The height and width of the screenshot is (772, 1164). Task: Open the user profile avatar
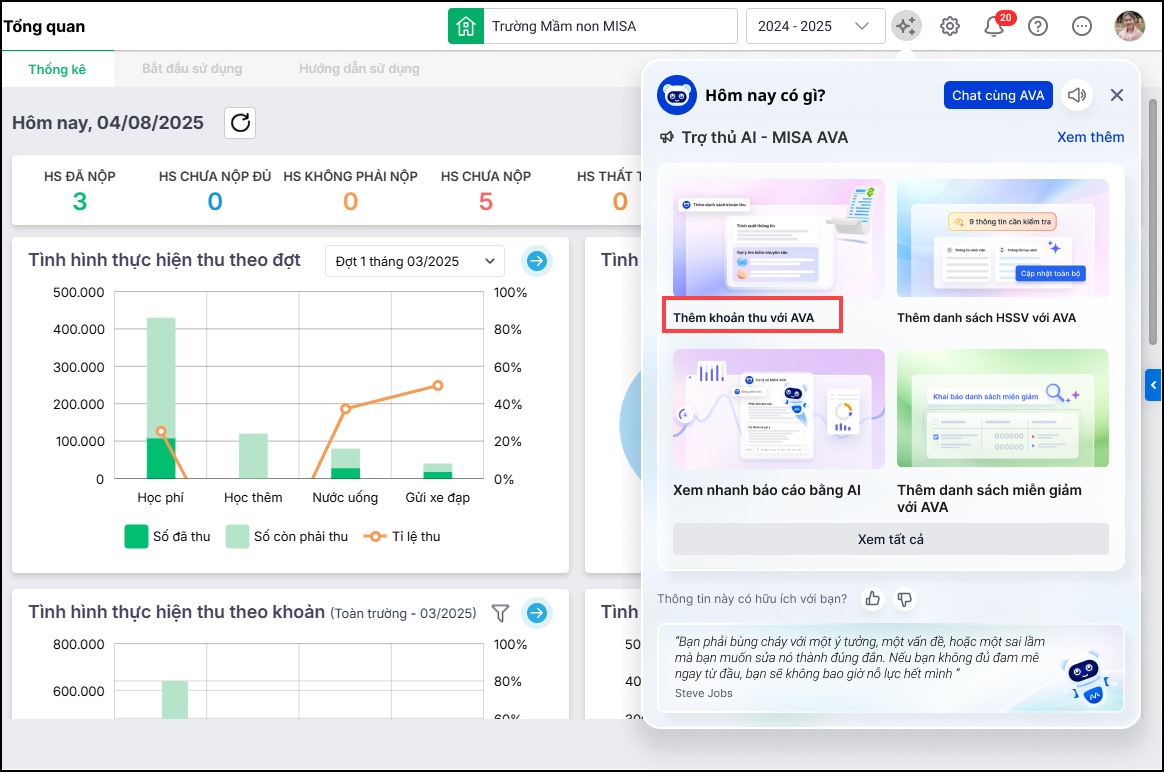(x=1129, y=26)
